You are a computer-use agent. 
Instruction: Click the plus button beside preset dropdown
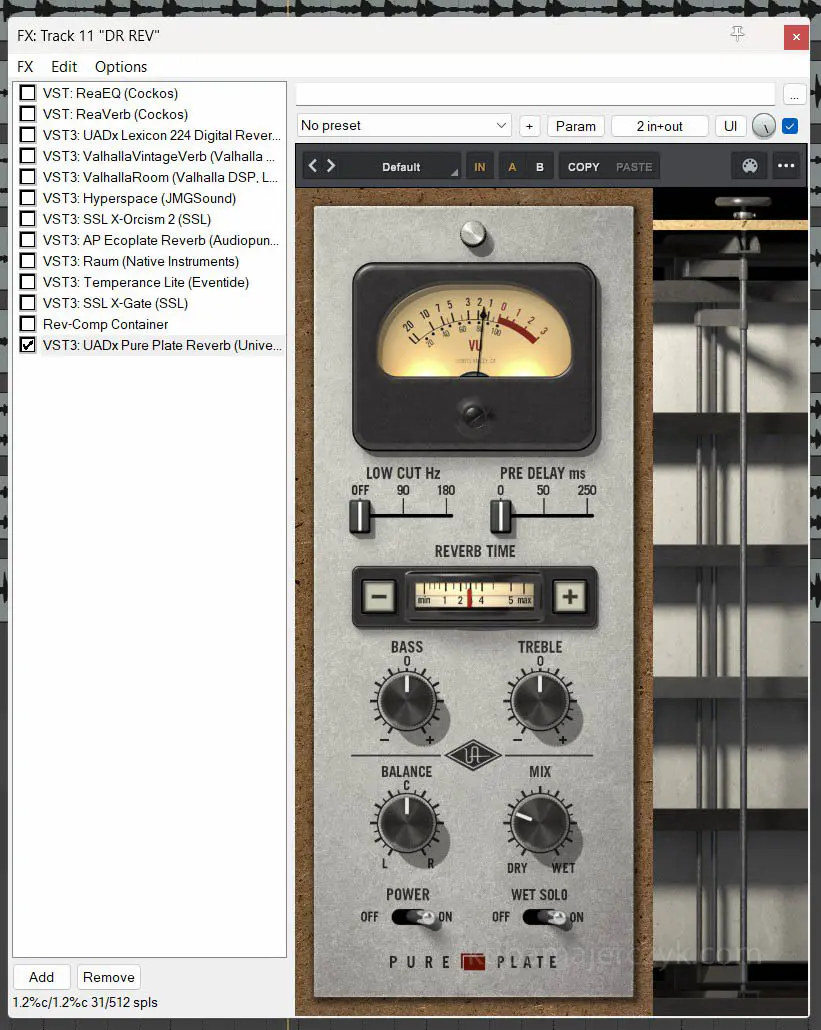[x=529, y=126]
